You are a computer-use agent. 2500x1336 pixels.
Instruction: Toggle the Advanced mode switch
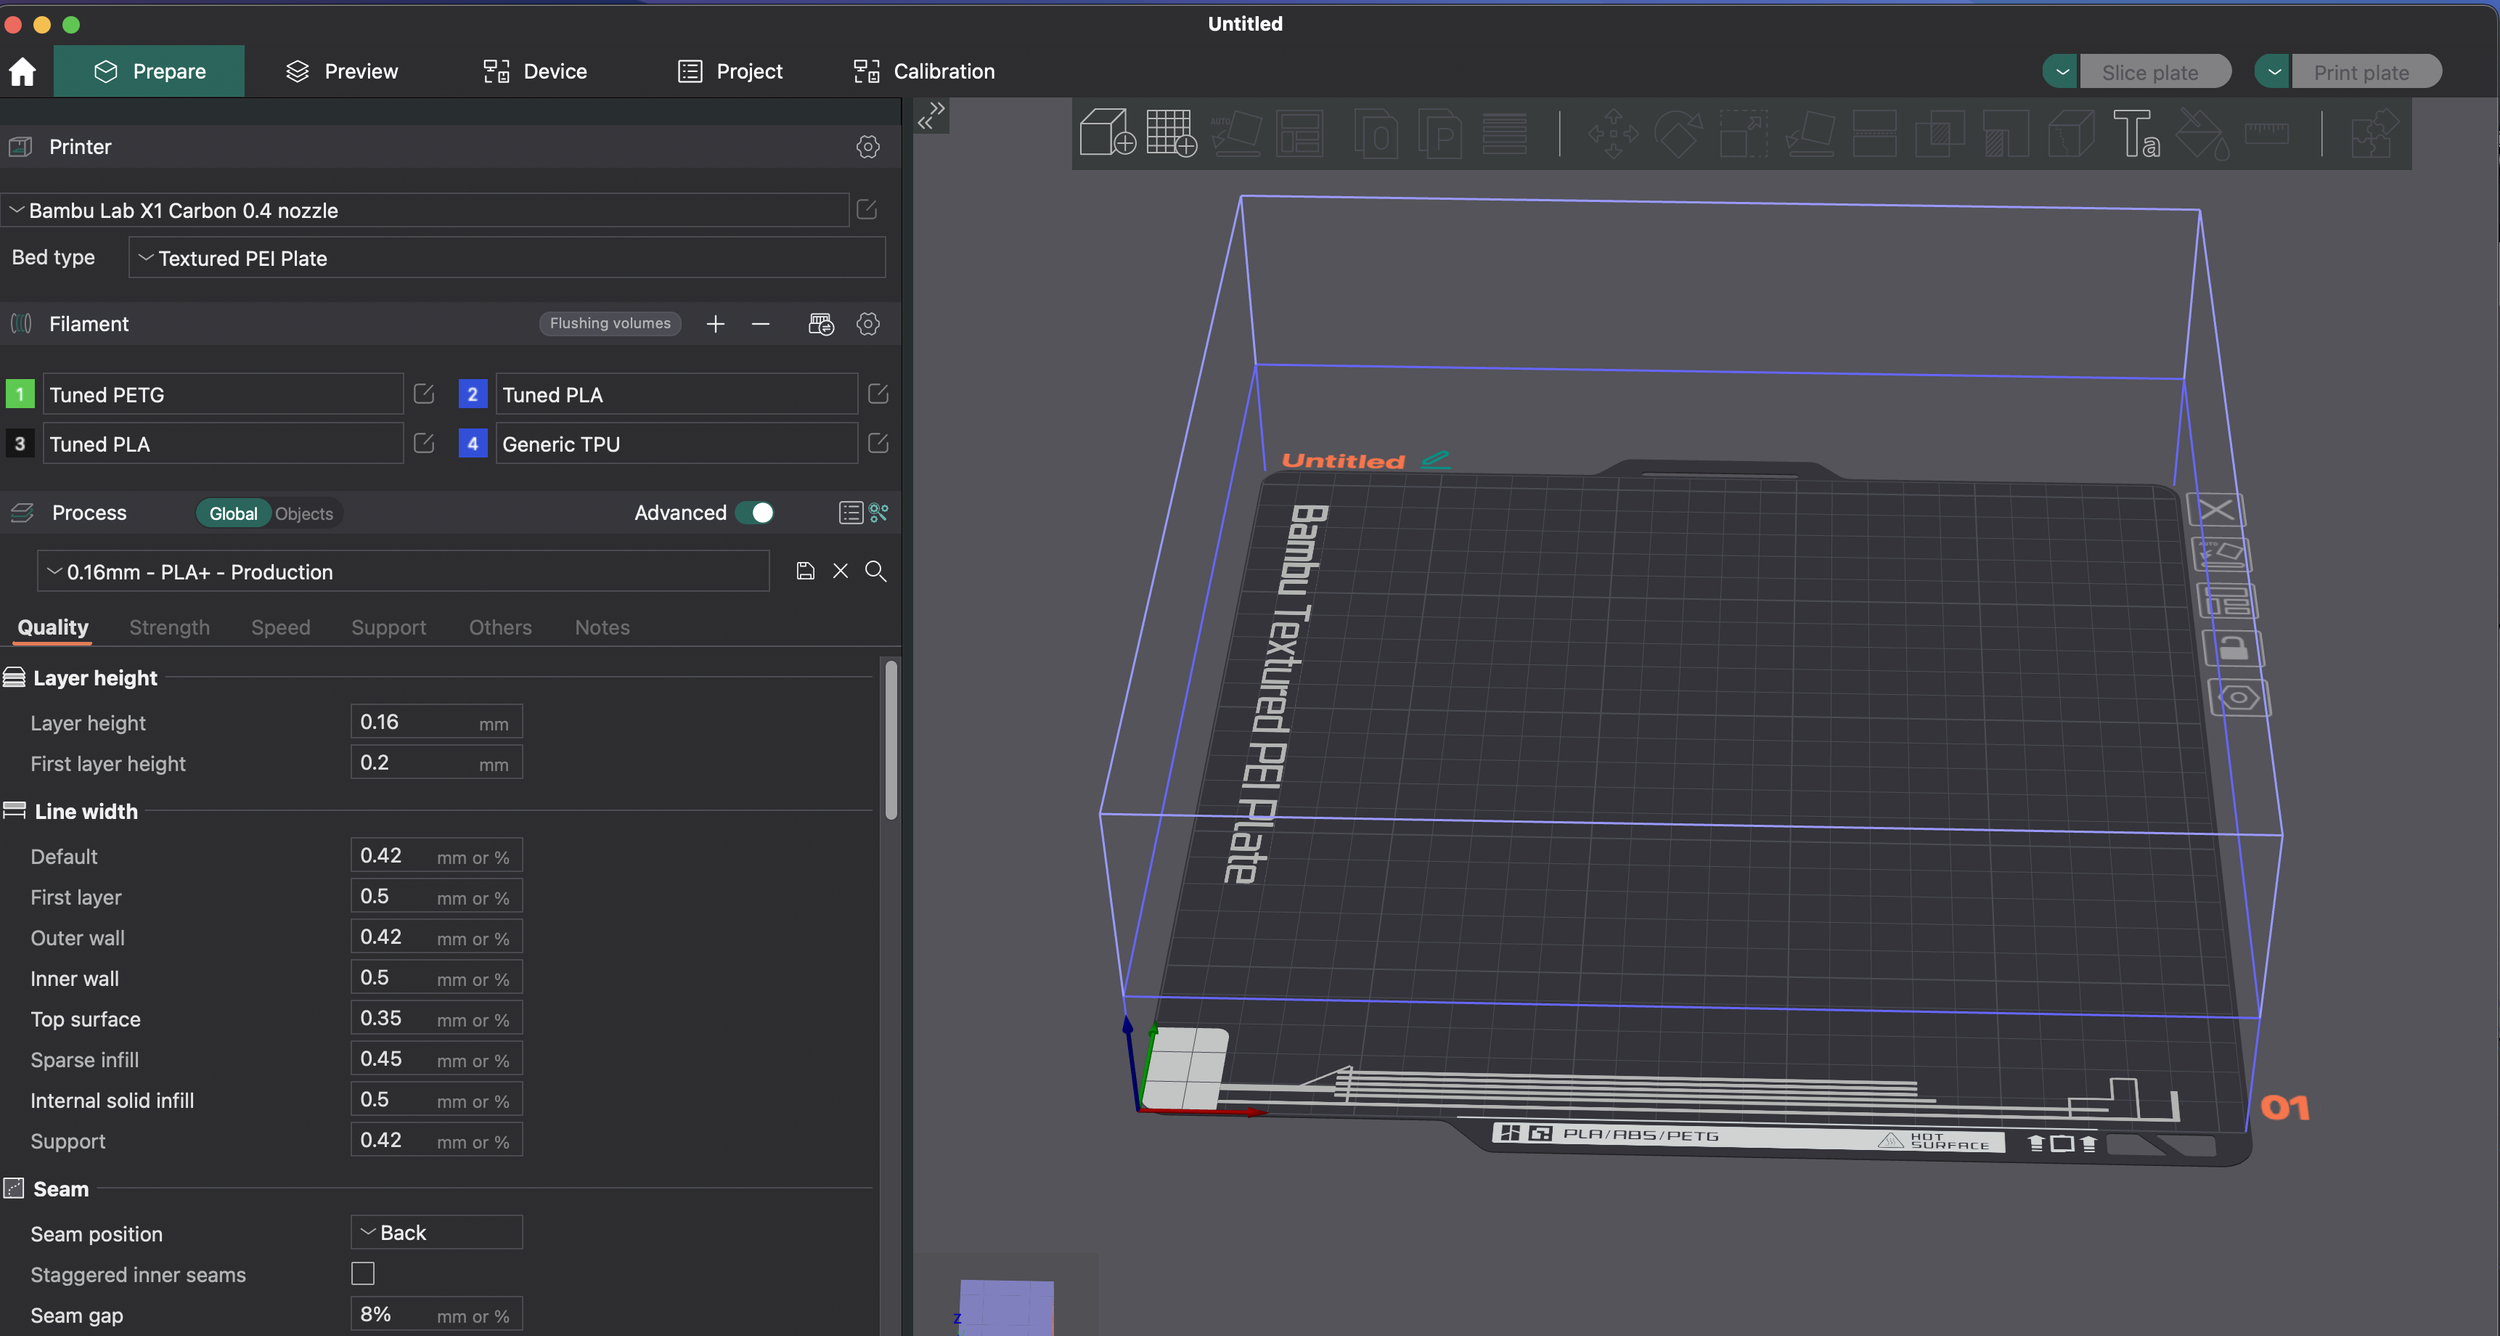(755, 513)
